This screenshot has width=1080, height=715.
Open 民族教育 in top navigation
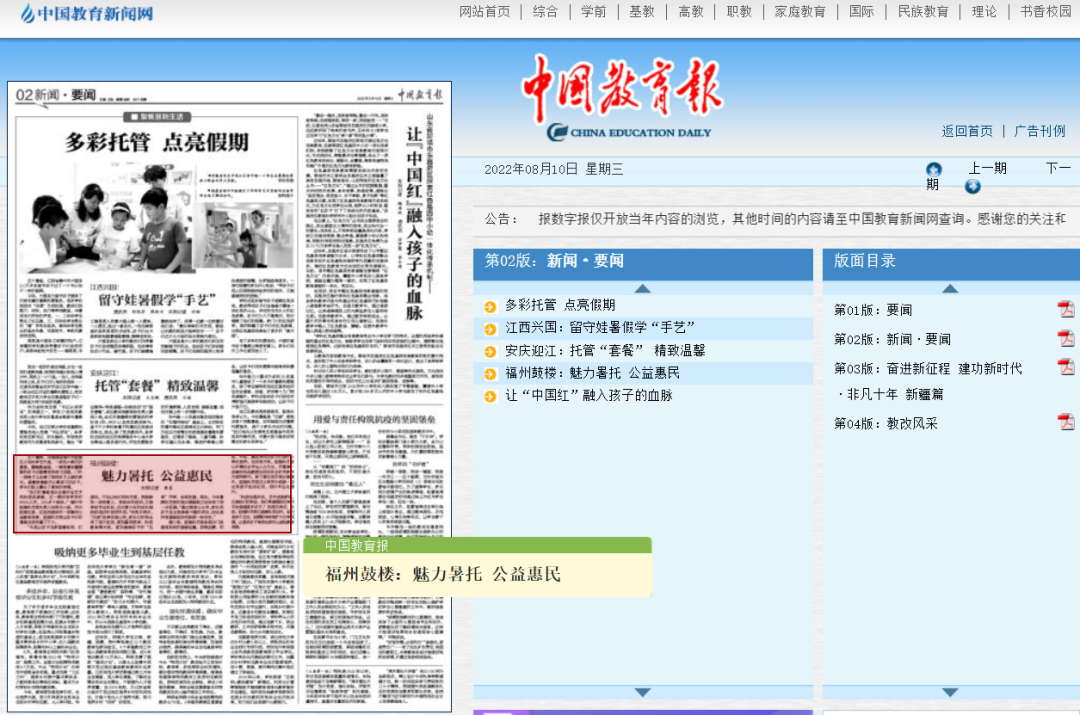tap(923, 12)
